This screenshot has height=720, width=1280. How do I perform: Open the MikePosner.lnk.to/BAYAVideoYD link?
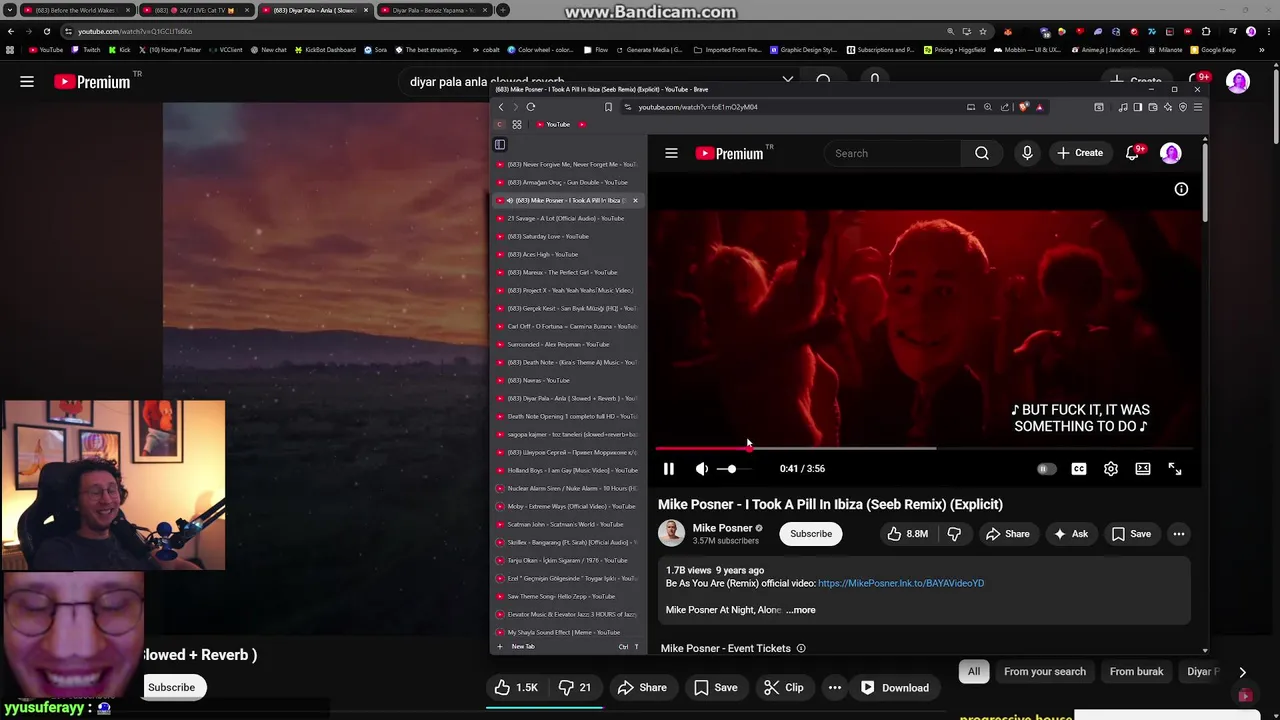(901, 583)
